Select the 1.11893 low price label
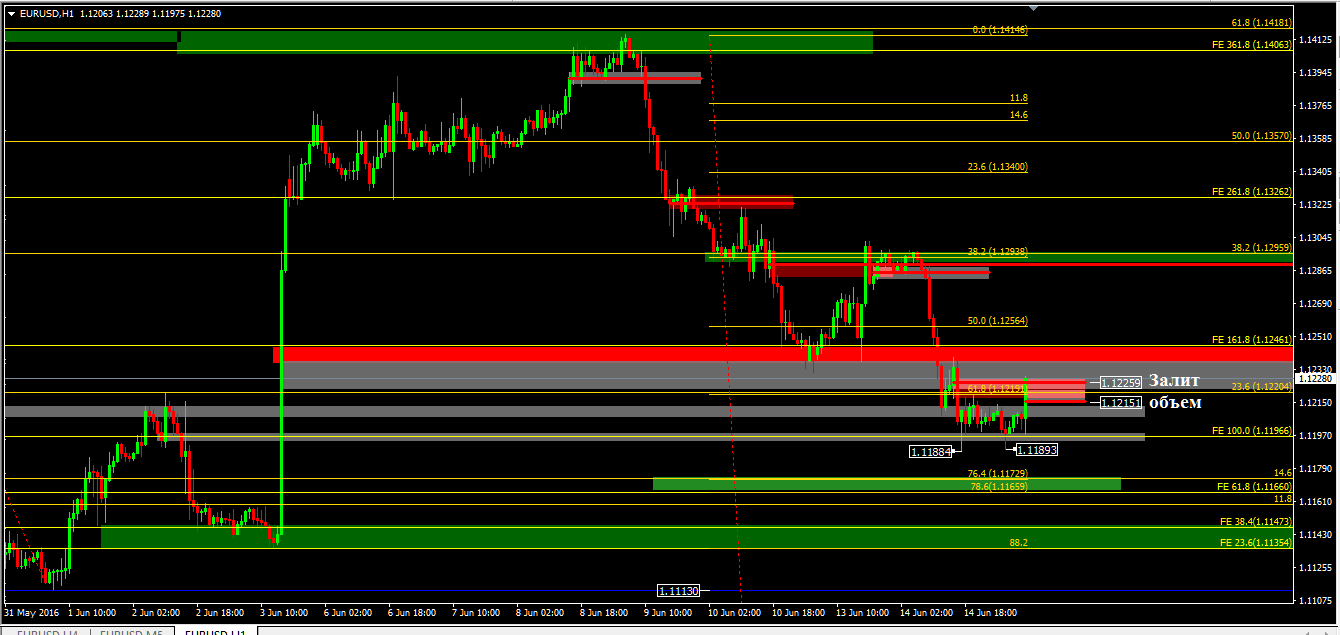1340x635 pixels. point(1036,450)
